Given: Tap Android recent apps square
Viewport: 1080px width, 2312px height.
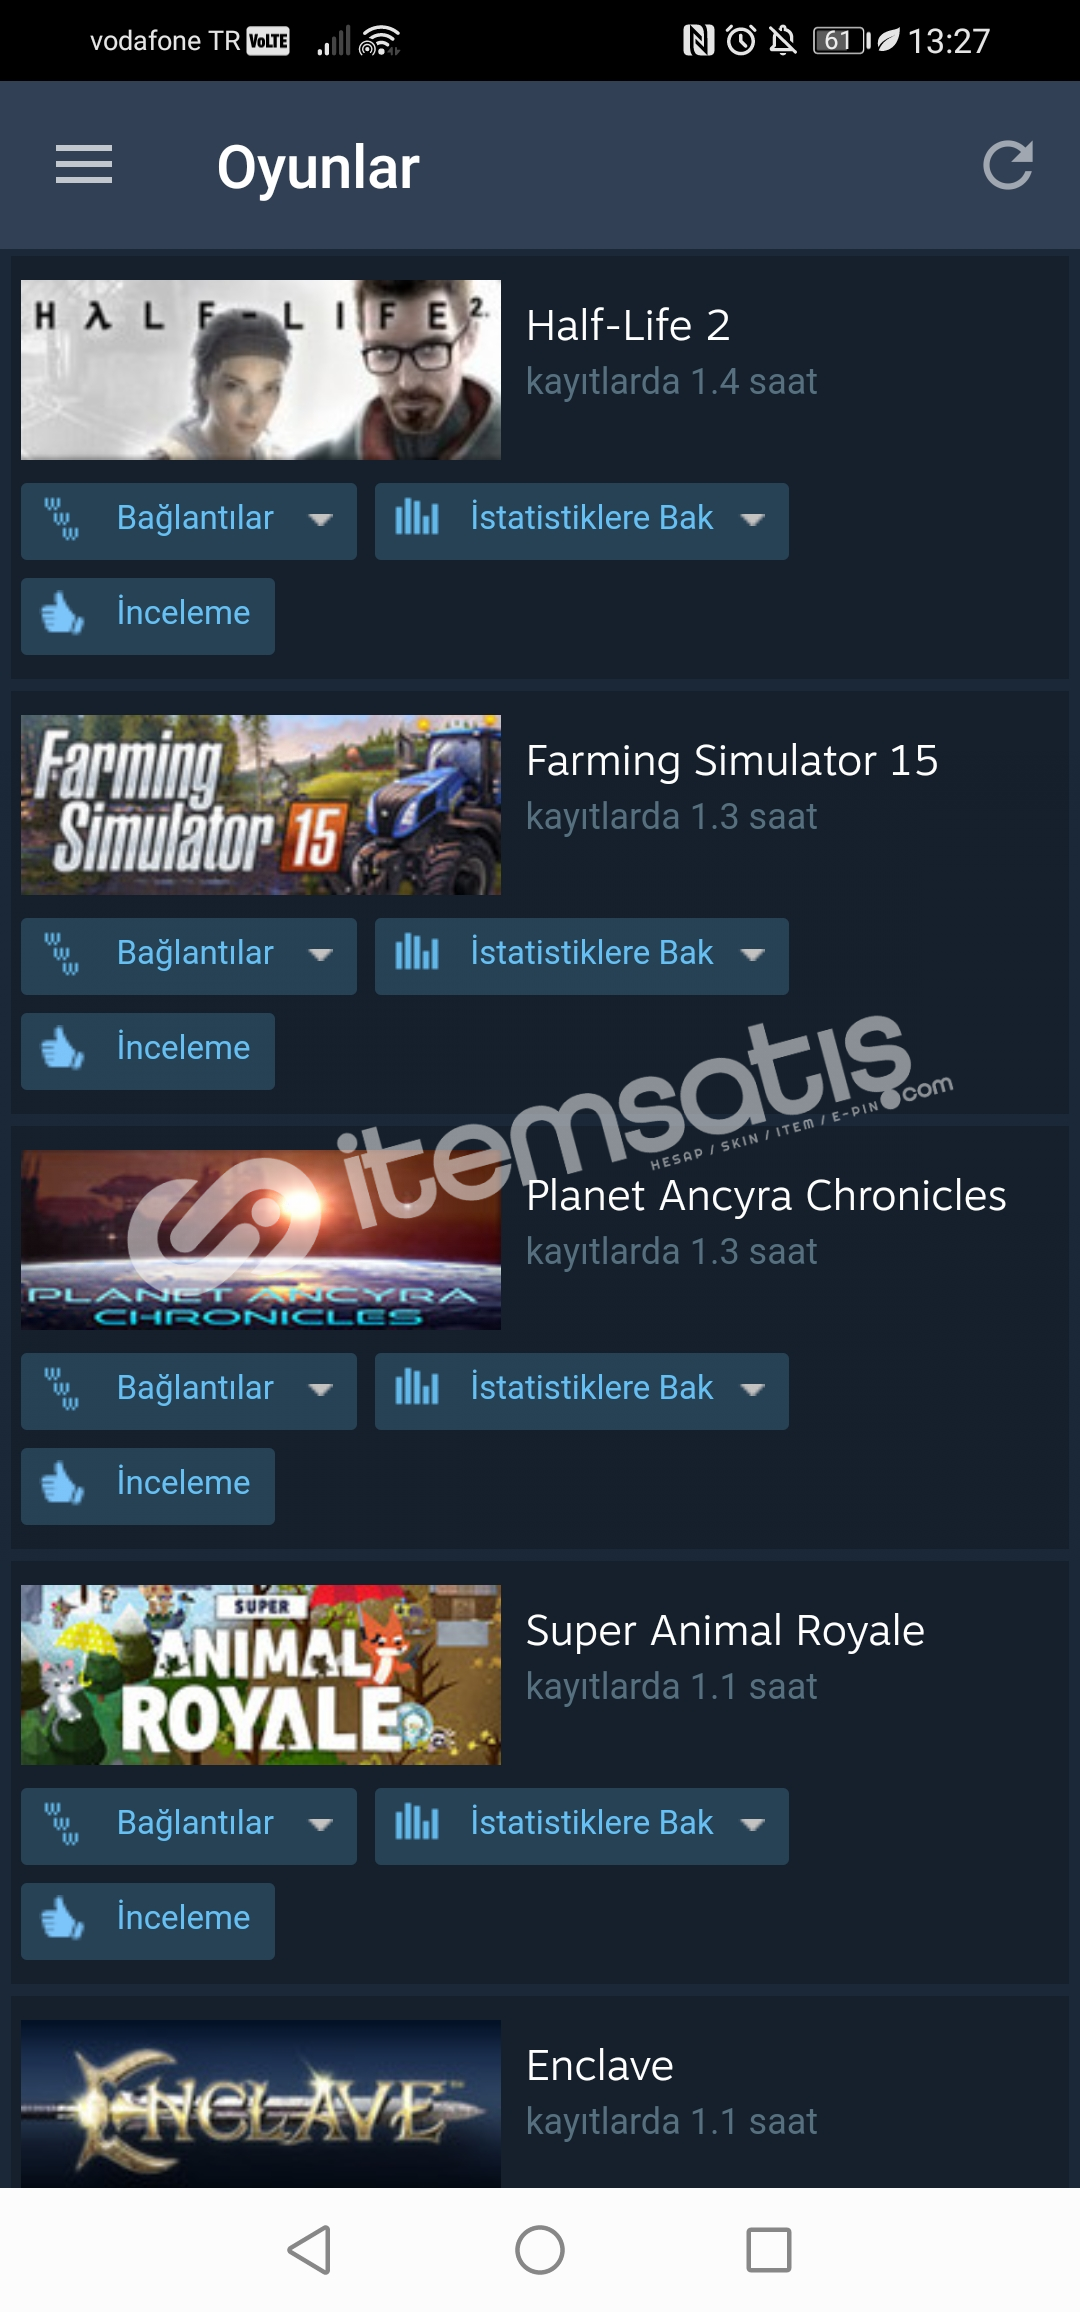Looking at the screenshot, I should (x=769, y=2250).
